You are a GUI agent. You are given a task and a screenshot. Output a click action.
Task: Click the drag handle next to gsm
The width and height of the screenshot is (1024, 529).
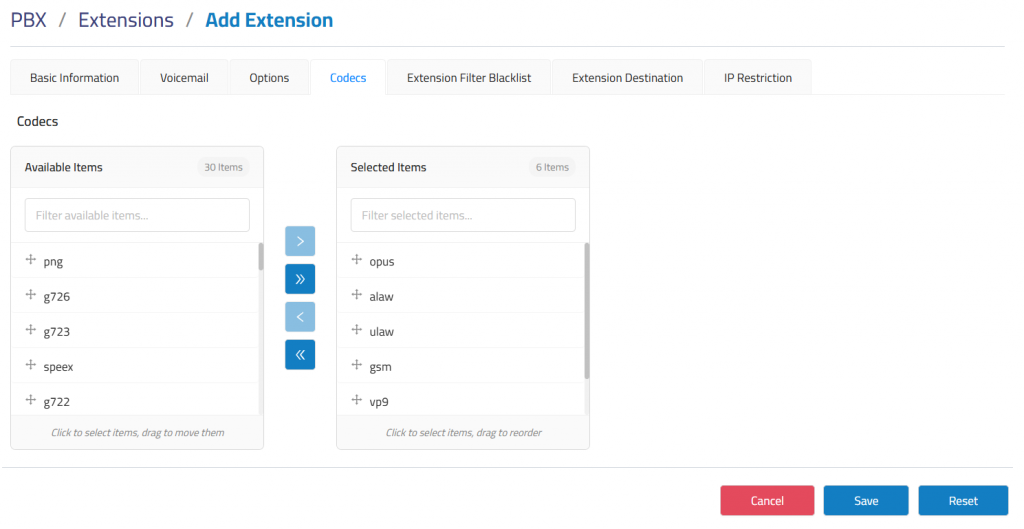(x=357, y=366)
